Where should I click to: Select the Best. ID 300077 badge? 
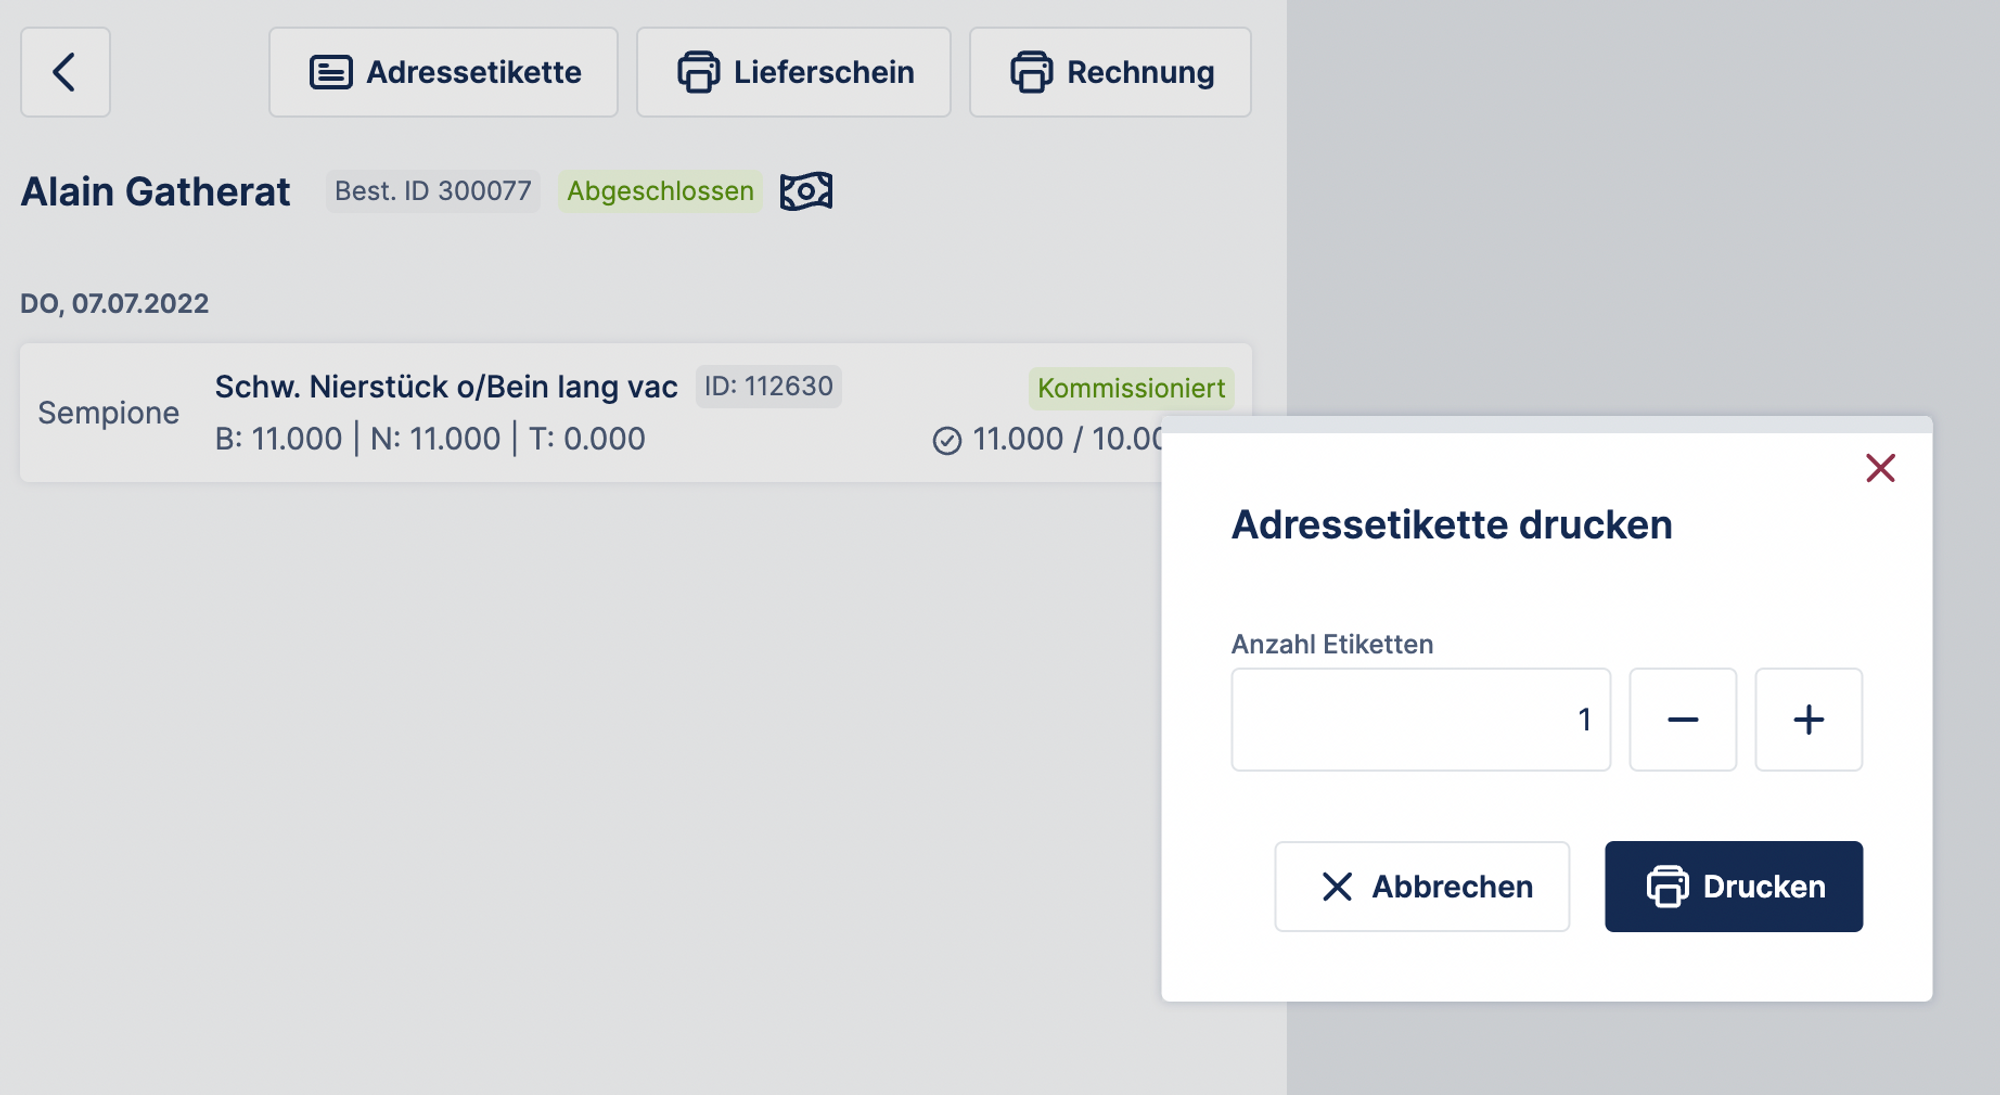point(433,191)
